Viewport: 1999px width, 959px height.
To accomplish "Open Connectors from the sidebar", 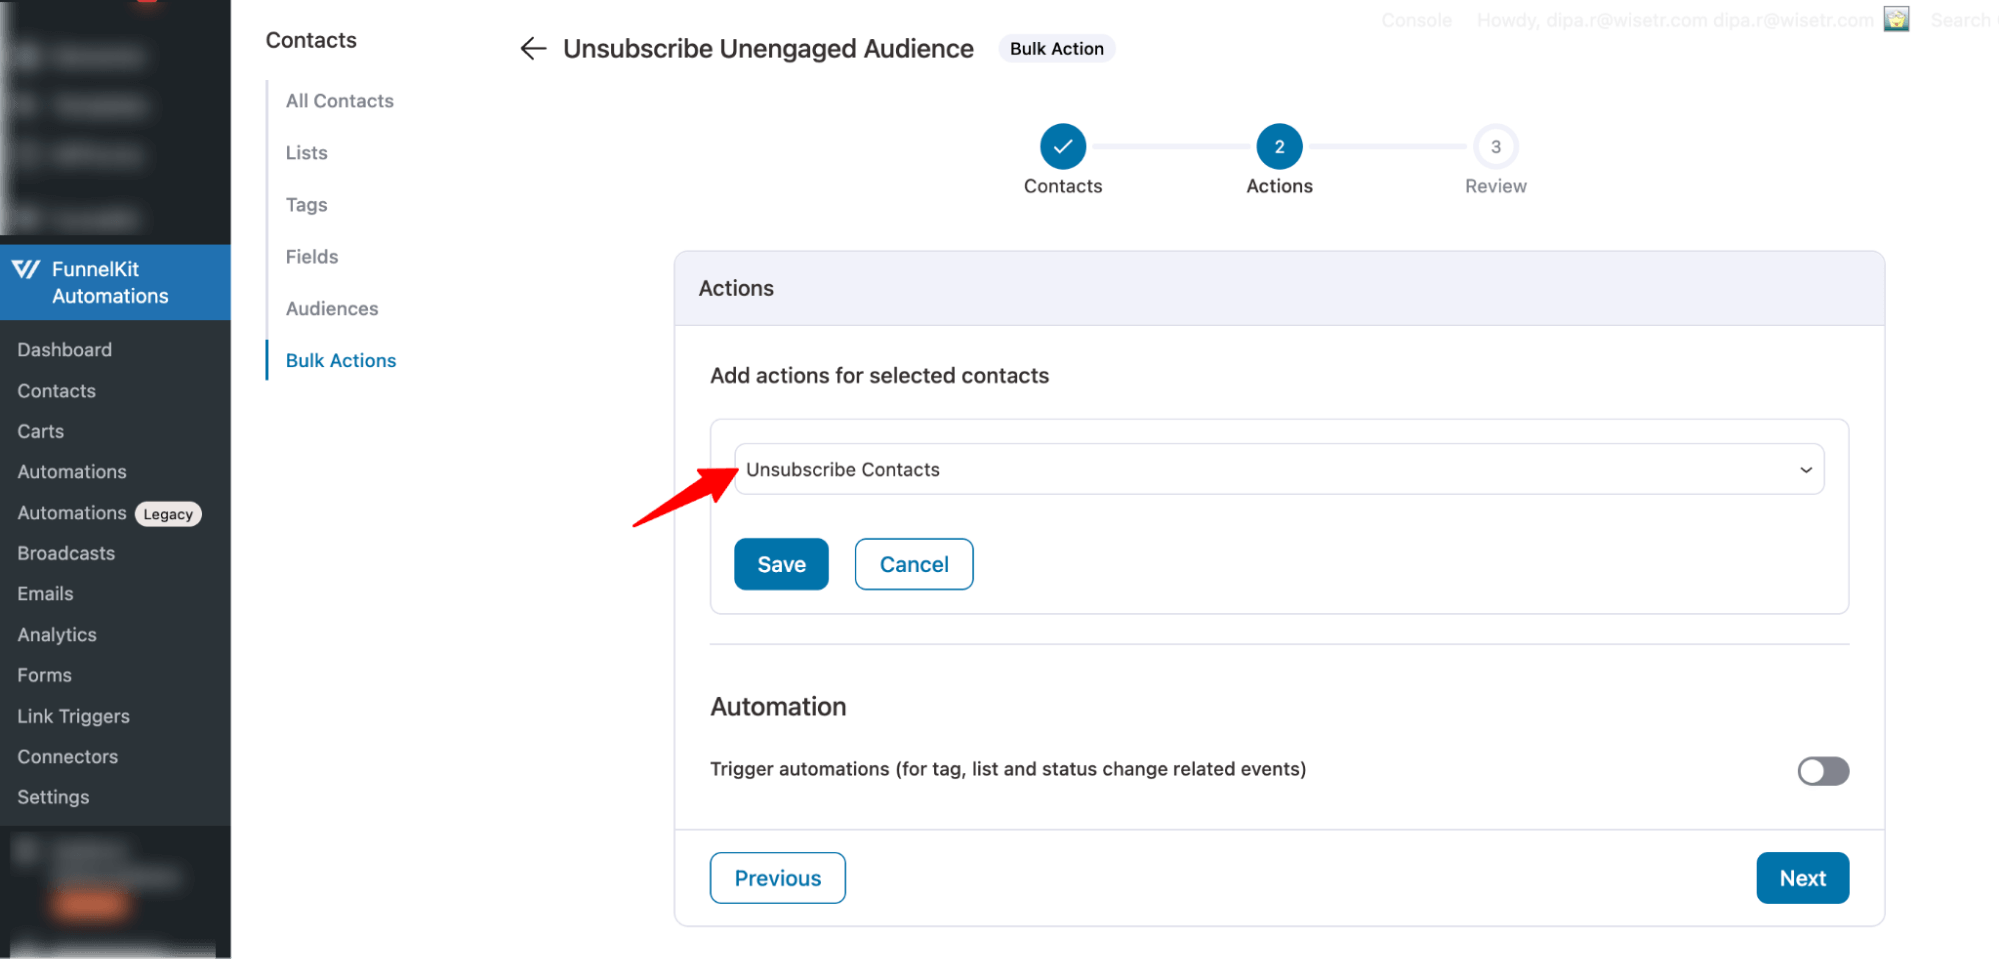I will tap(67, 756).
